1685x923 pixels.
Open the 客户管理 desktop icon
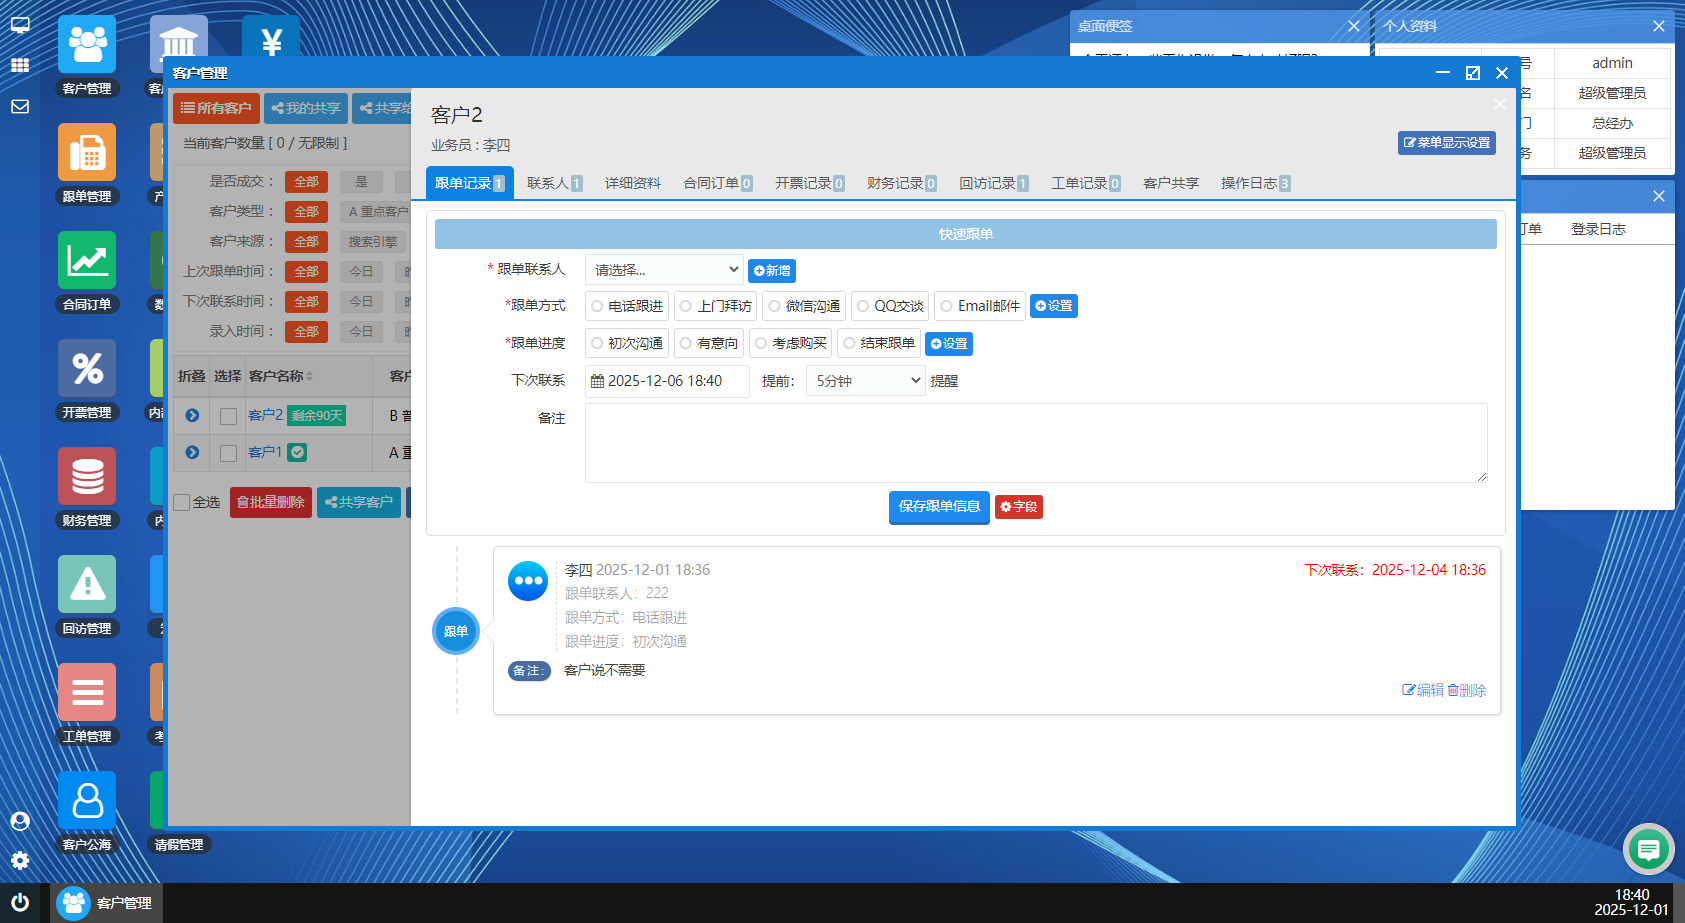click(x=87, y=45)
